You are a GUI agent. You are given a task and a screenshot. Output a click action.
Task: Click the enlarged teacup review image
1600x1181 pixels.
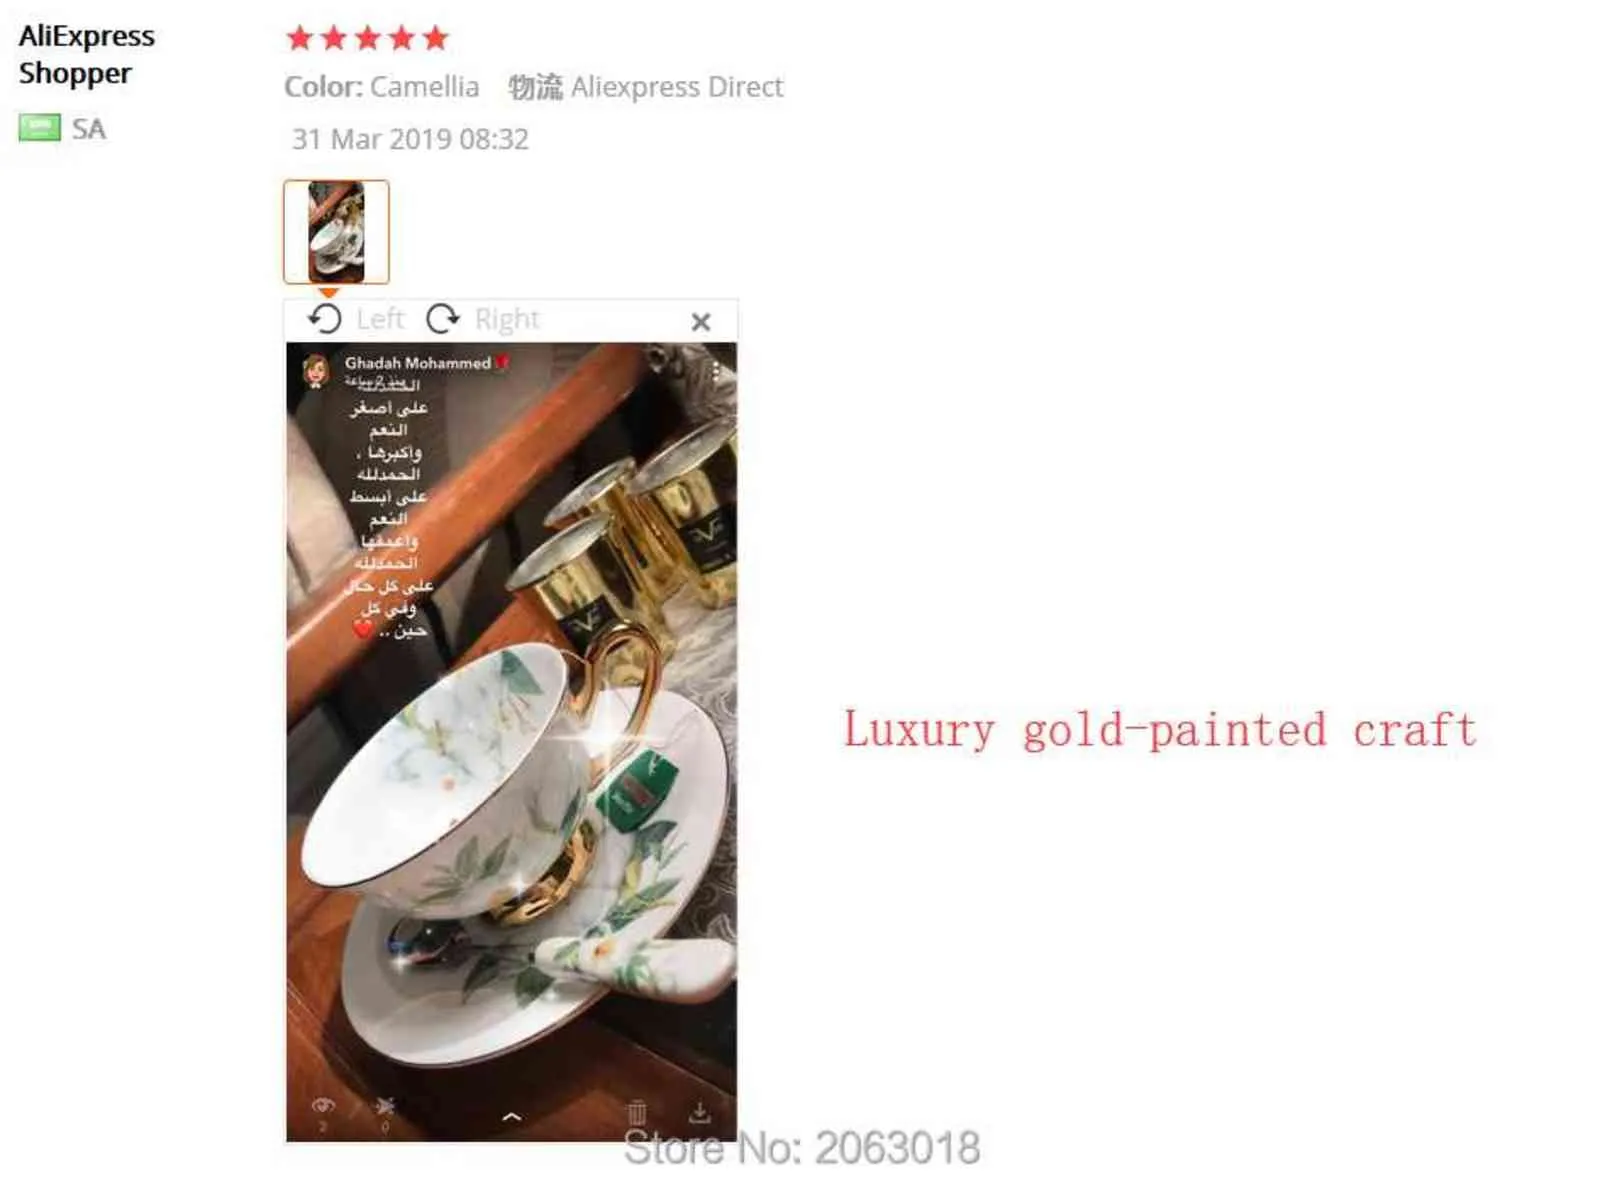511,741
